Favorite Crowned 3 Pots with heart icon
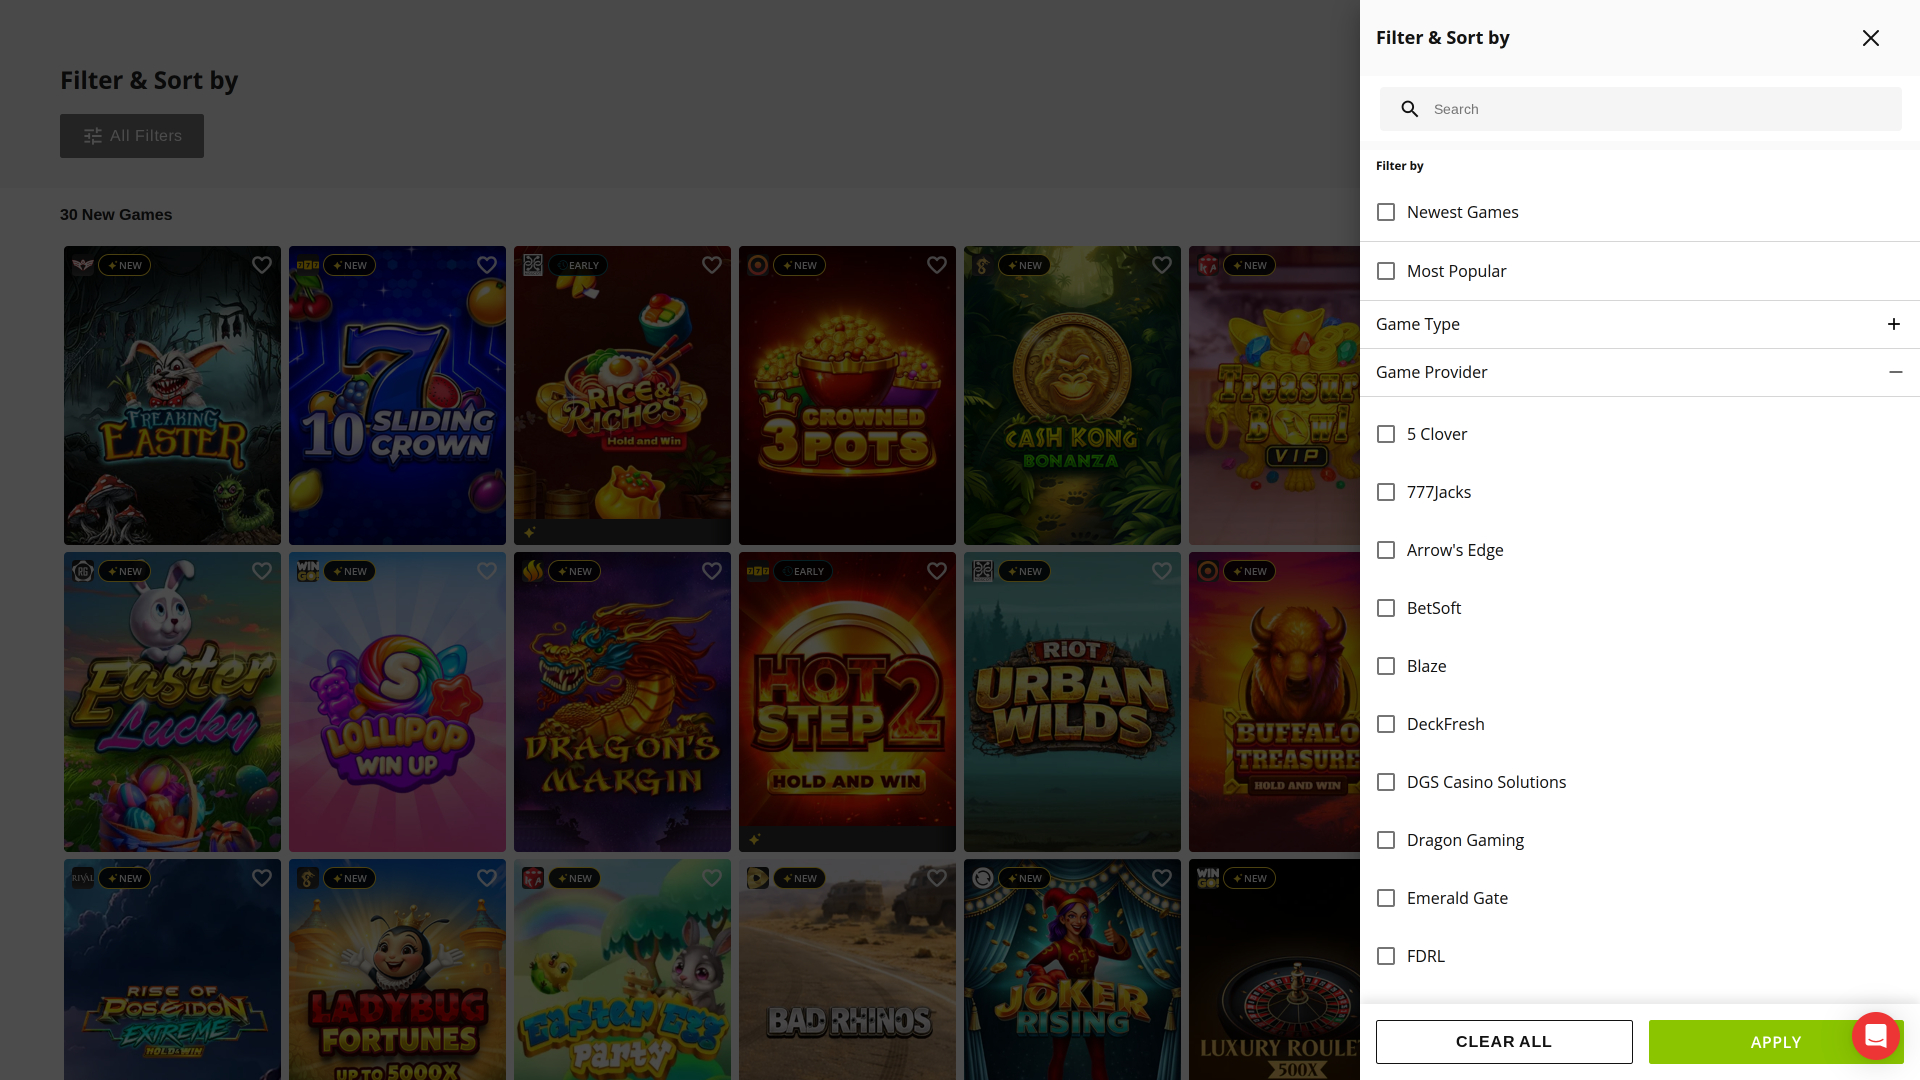 point(937,265)
